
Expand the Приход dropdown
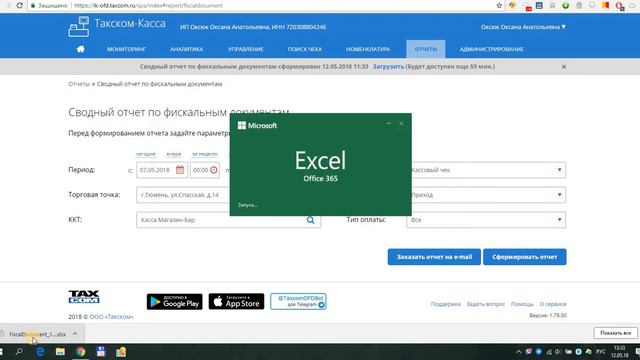pyautogui.click(x=486, y=195)
